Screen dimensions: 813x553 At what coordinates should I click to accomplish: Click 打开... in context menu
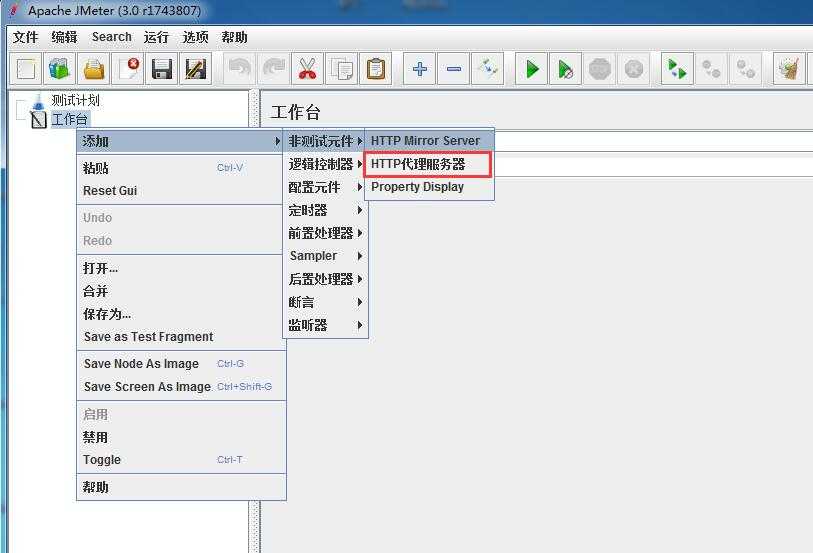click(x=181, y=268)
